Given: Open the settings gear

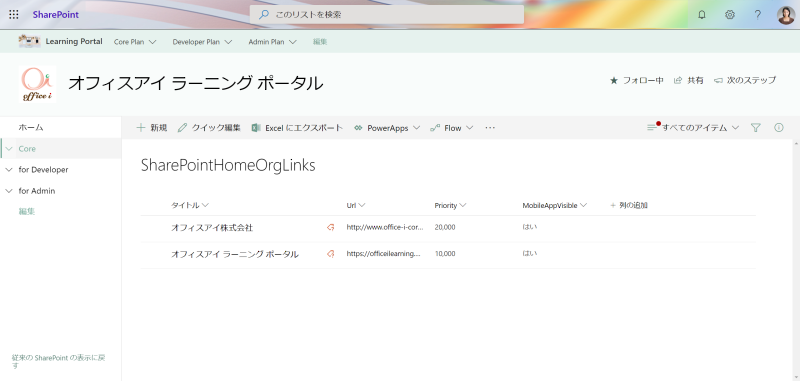Looking at the screenshot, I should coord(730,14).
